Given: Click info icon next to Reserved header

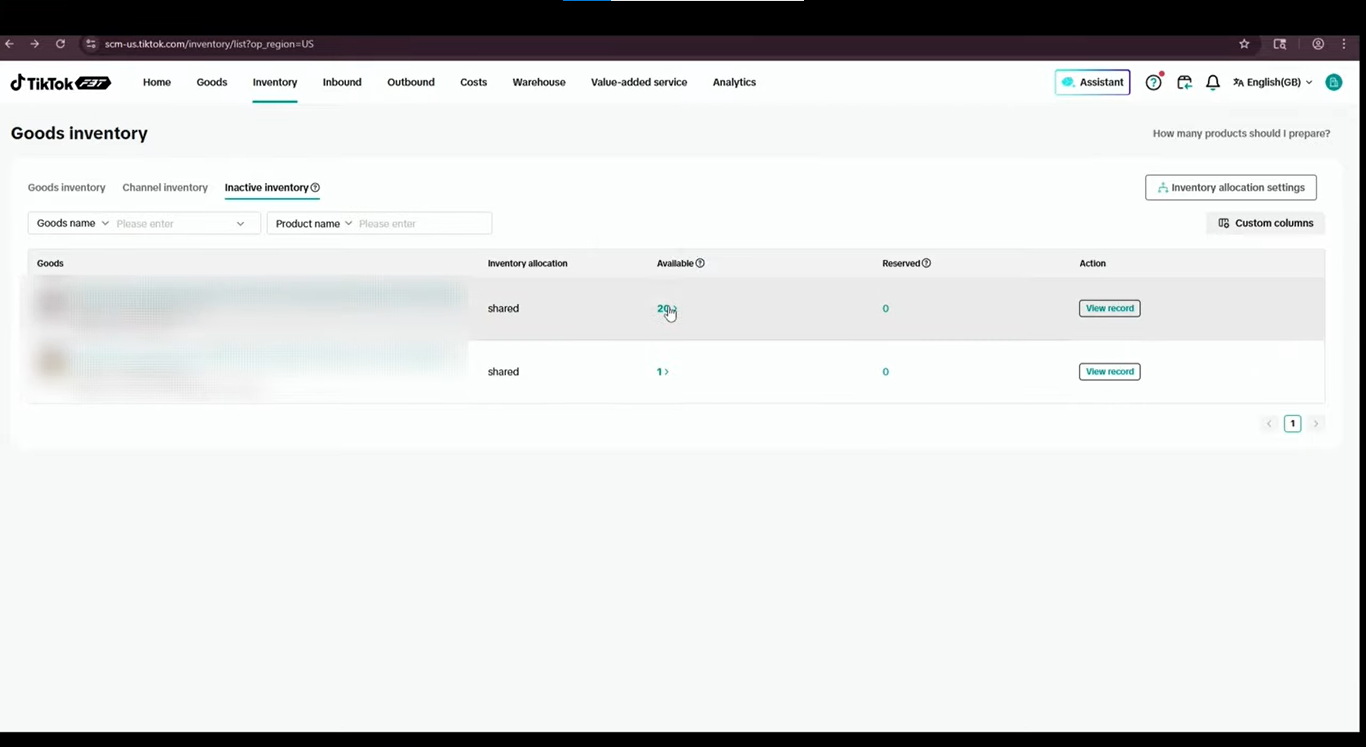Looking at the screenshot, I should 926,264.
